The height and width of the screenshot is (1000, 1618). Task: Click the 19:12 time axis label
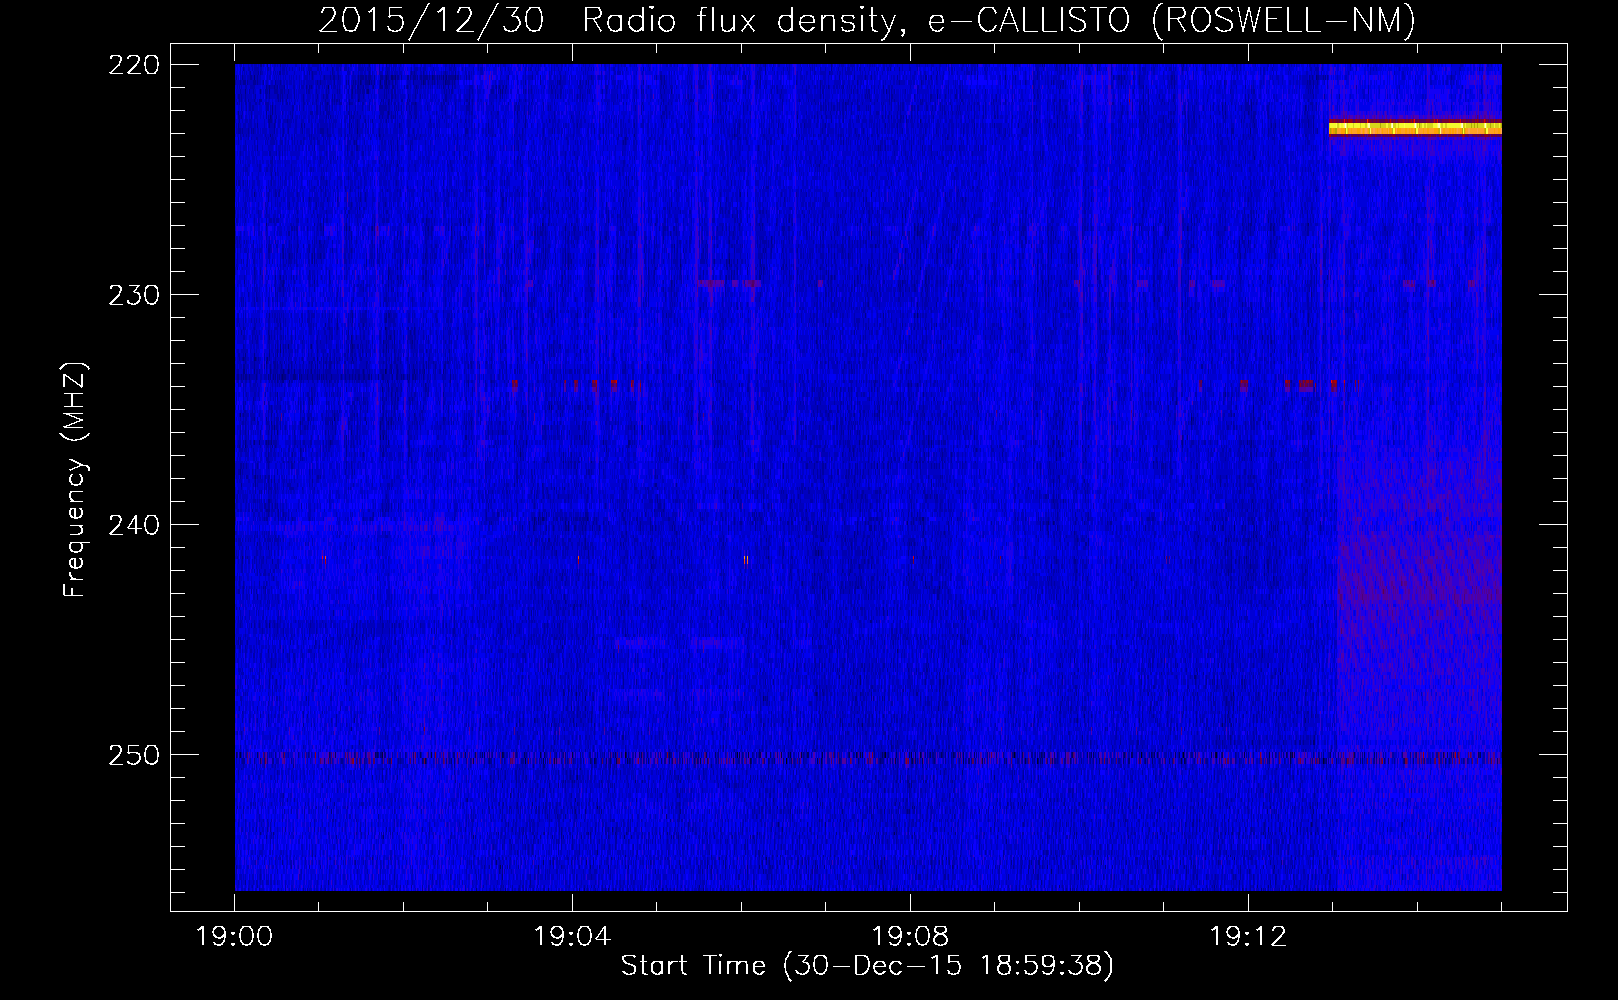pyautogui.click(x=1247, y=937)
